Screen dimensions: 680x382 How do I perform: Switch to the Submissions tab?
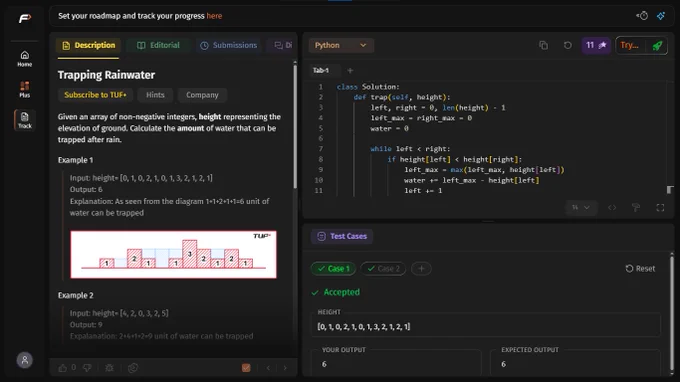pos(229,45)
